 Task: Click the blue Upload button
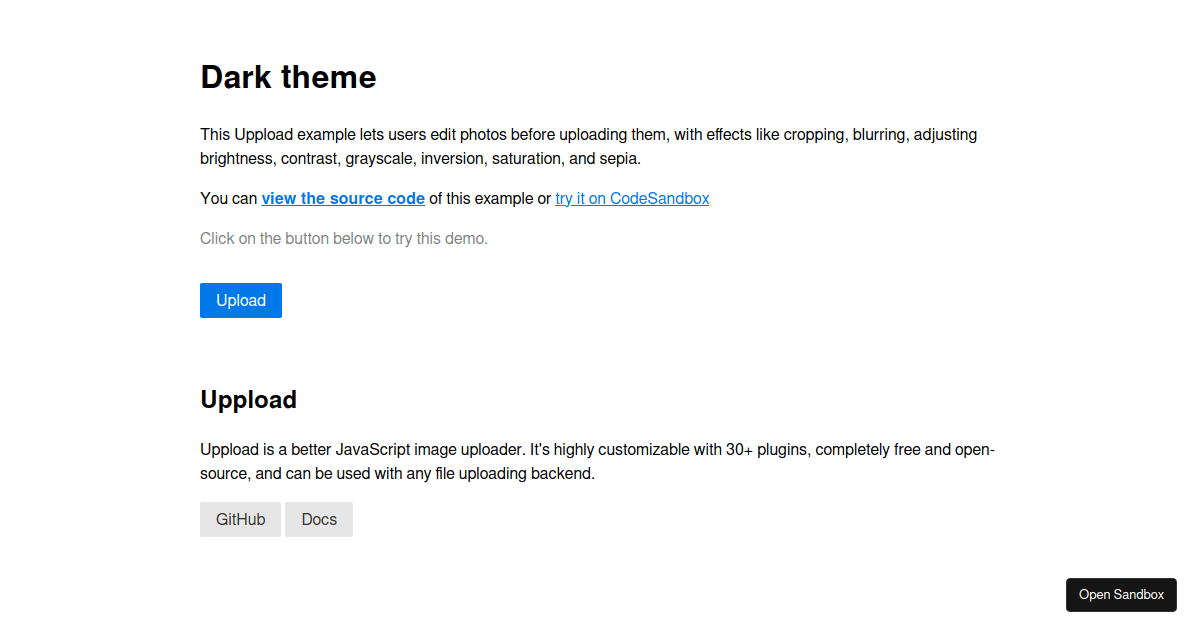(x=240, y=300)
